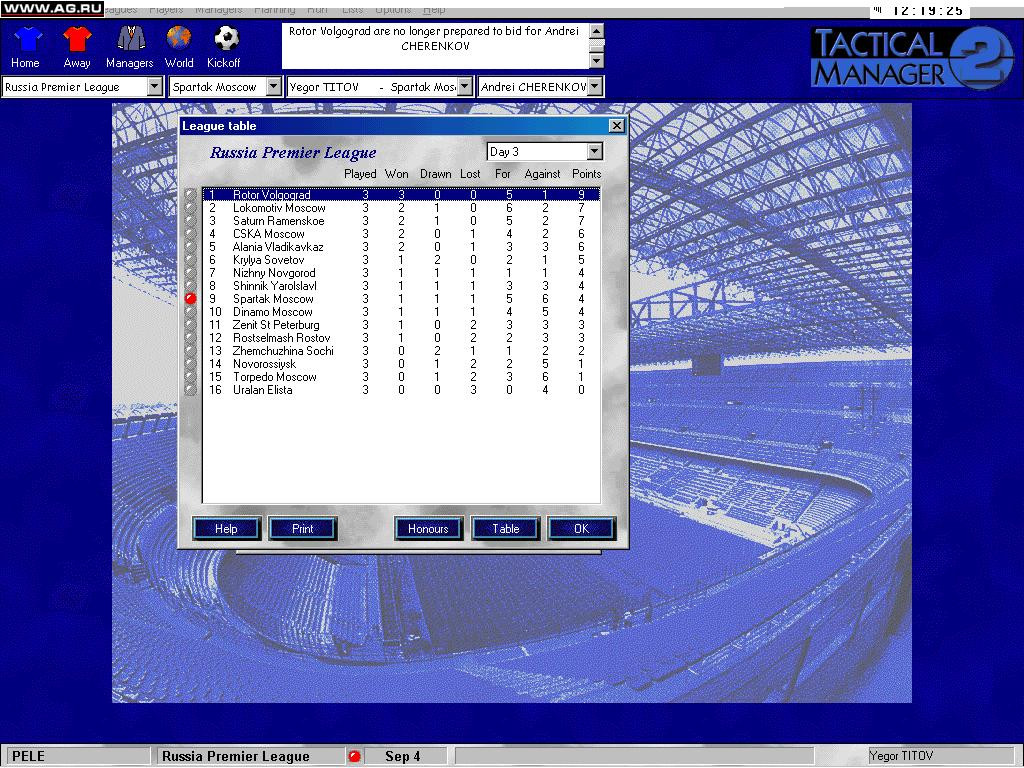Open the World globe icon
The width and height of the screenshot is (1024, 768).
(178, 38)
